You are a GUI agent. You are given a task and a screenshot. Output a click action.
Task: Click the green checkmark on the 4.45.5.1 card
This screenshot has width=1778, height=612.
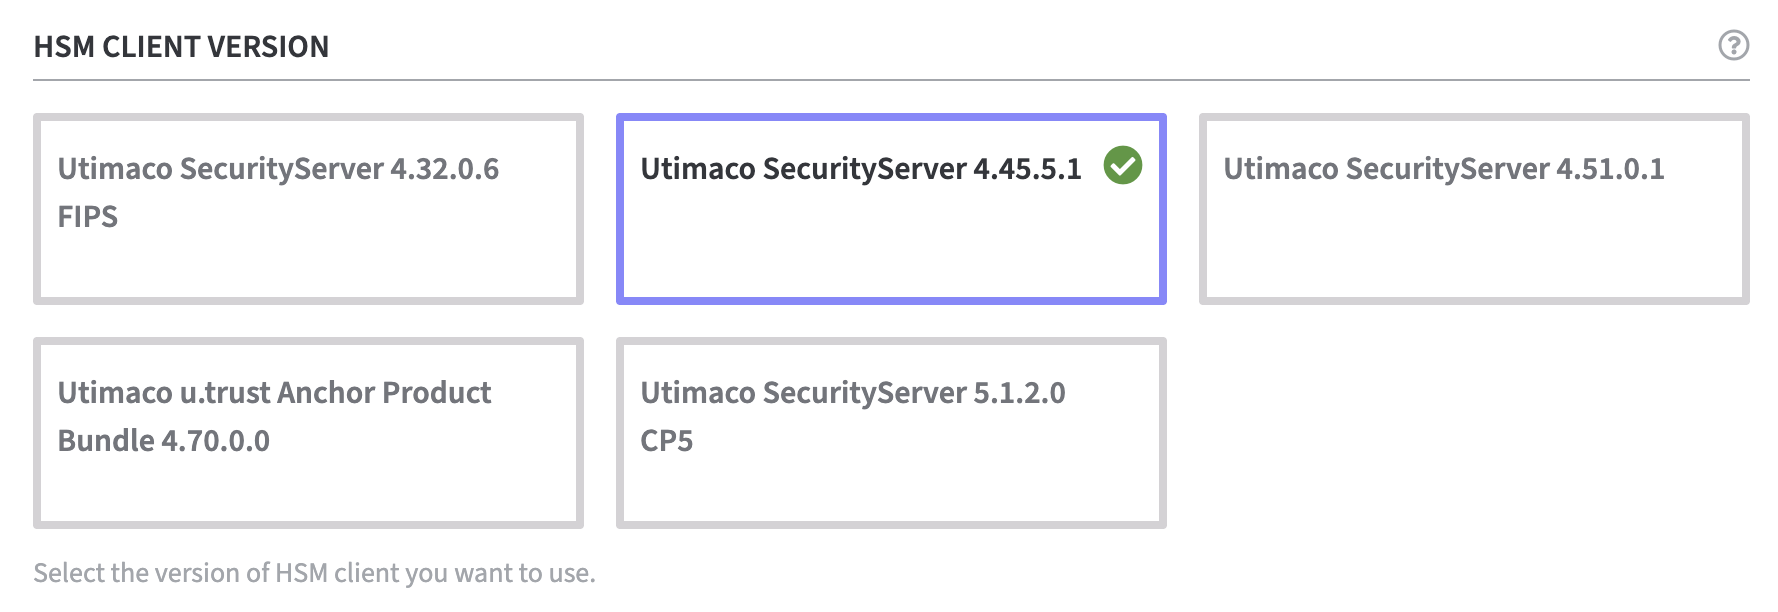(x=1122, y=166)
